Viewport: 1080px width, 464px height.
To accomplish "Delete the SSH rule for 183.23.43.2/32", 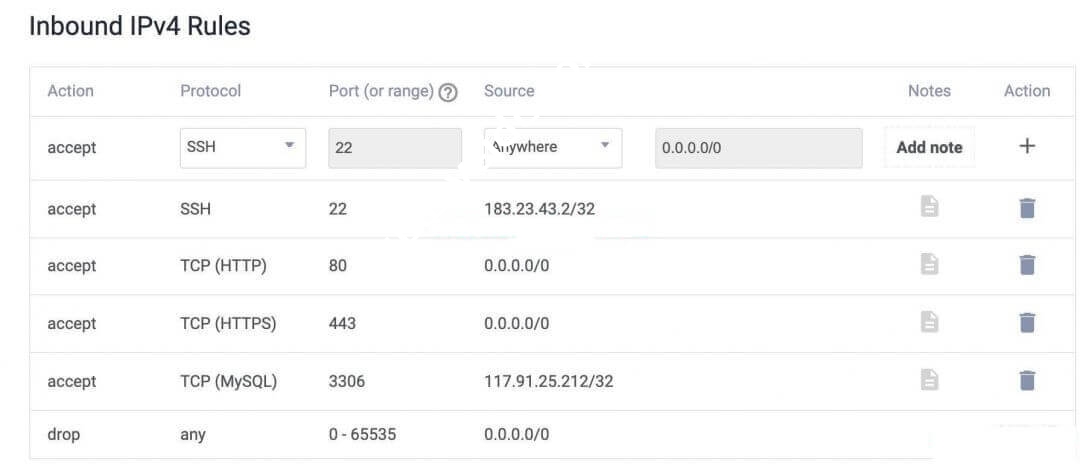I will coord(1026,208).
